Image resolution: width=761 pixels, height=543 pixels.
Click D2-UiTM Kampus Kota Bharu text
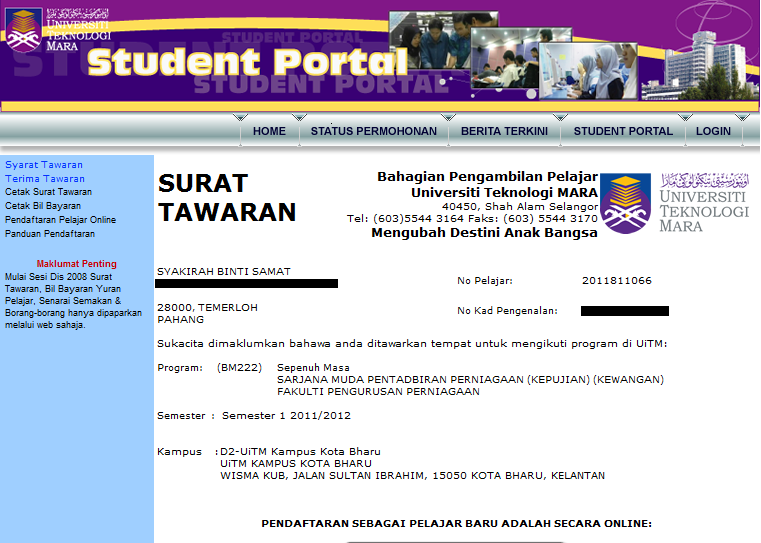click(x=300, y=452)
